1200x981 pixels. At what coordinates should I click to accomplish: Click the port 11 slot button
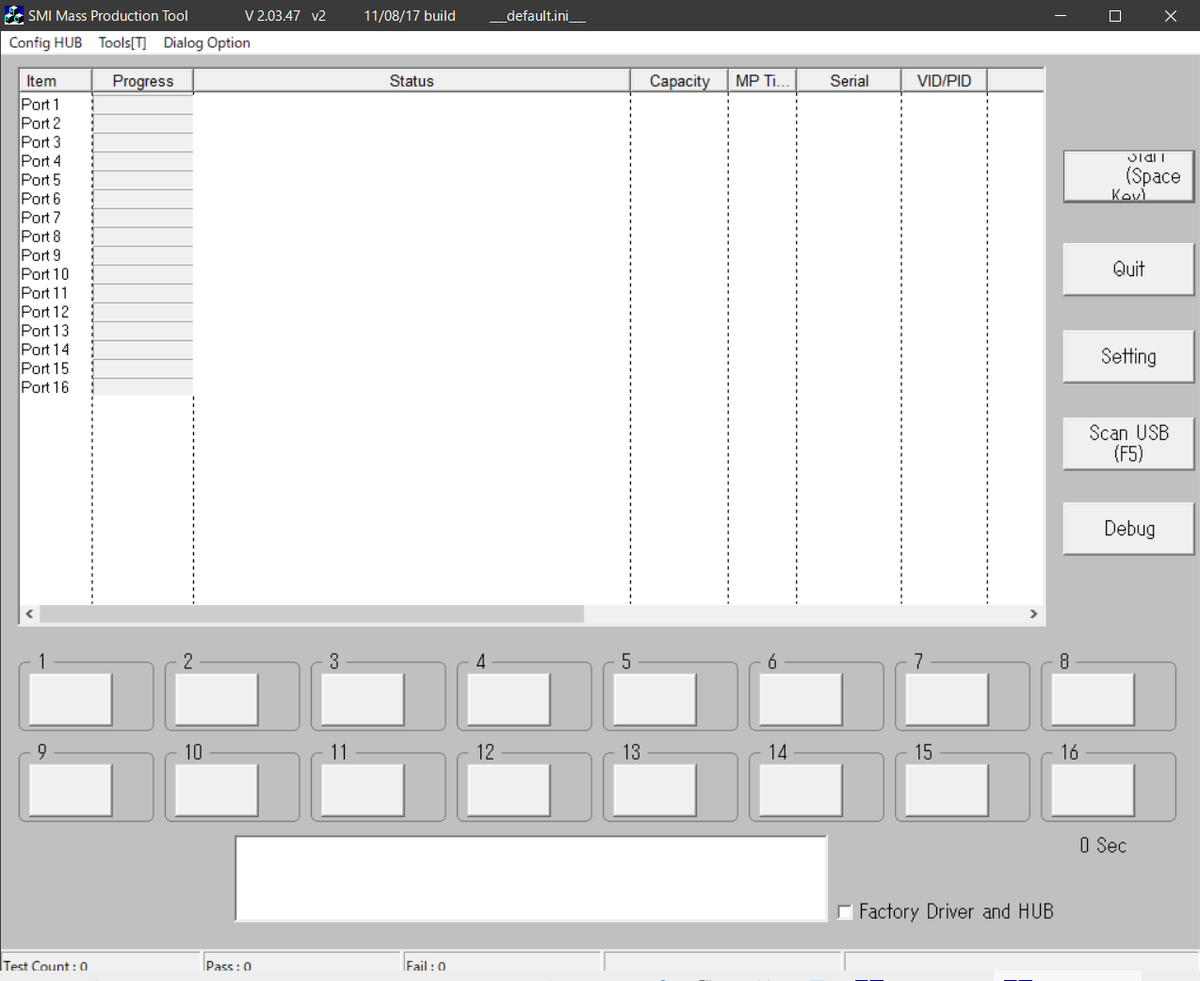[362, 790]
